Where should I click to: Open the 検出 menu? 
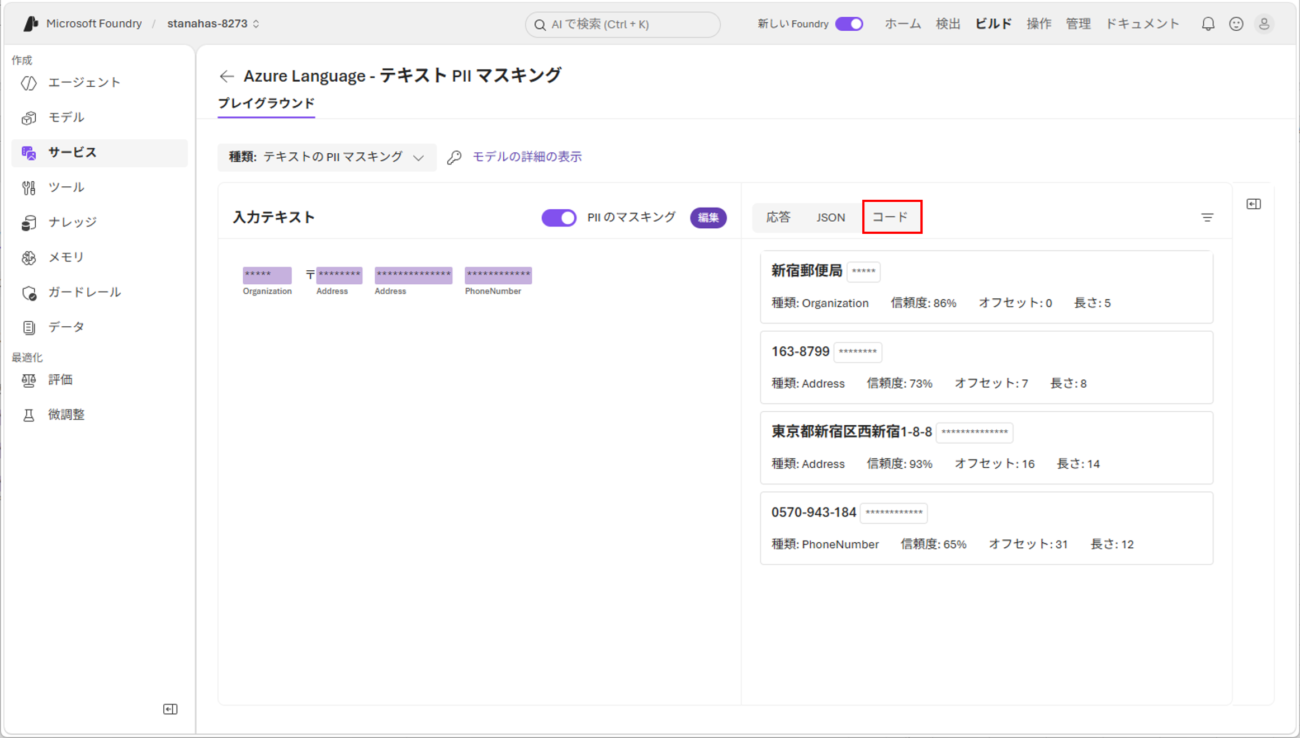[948, 24]
